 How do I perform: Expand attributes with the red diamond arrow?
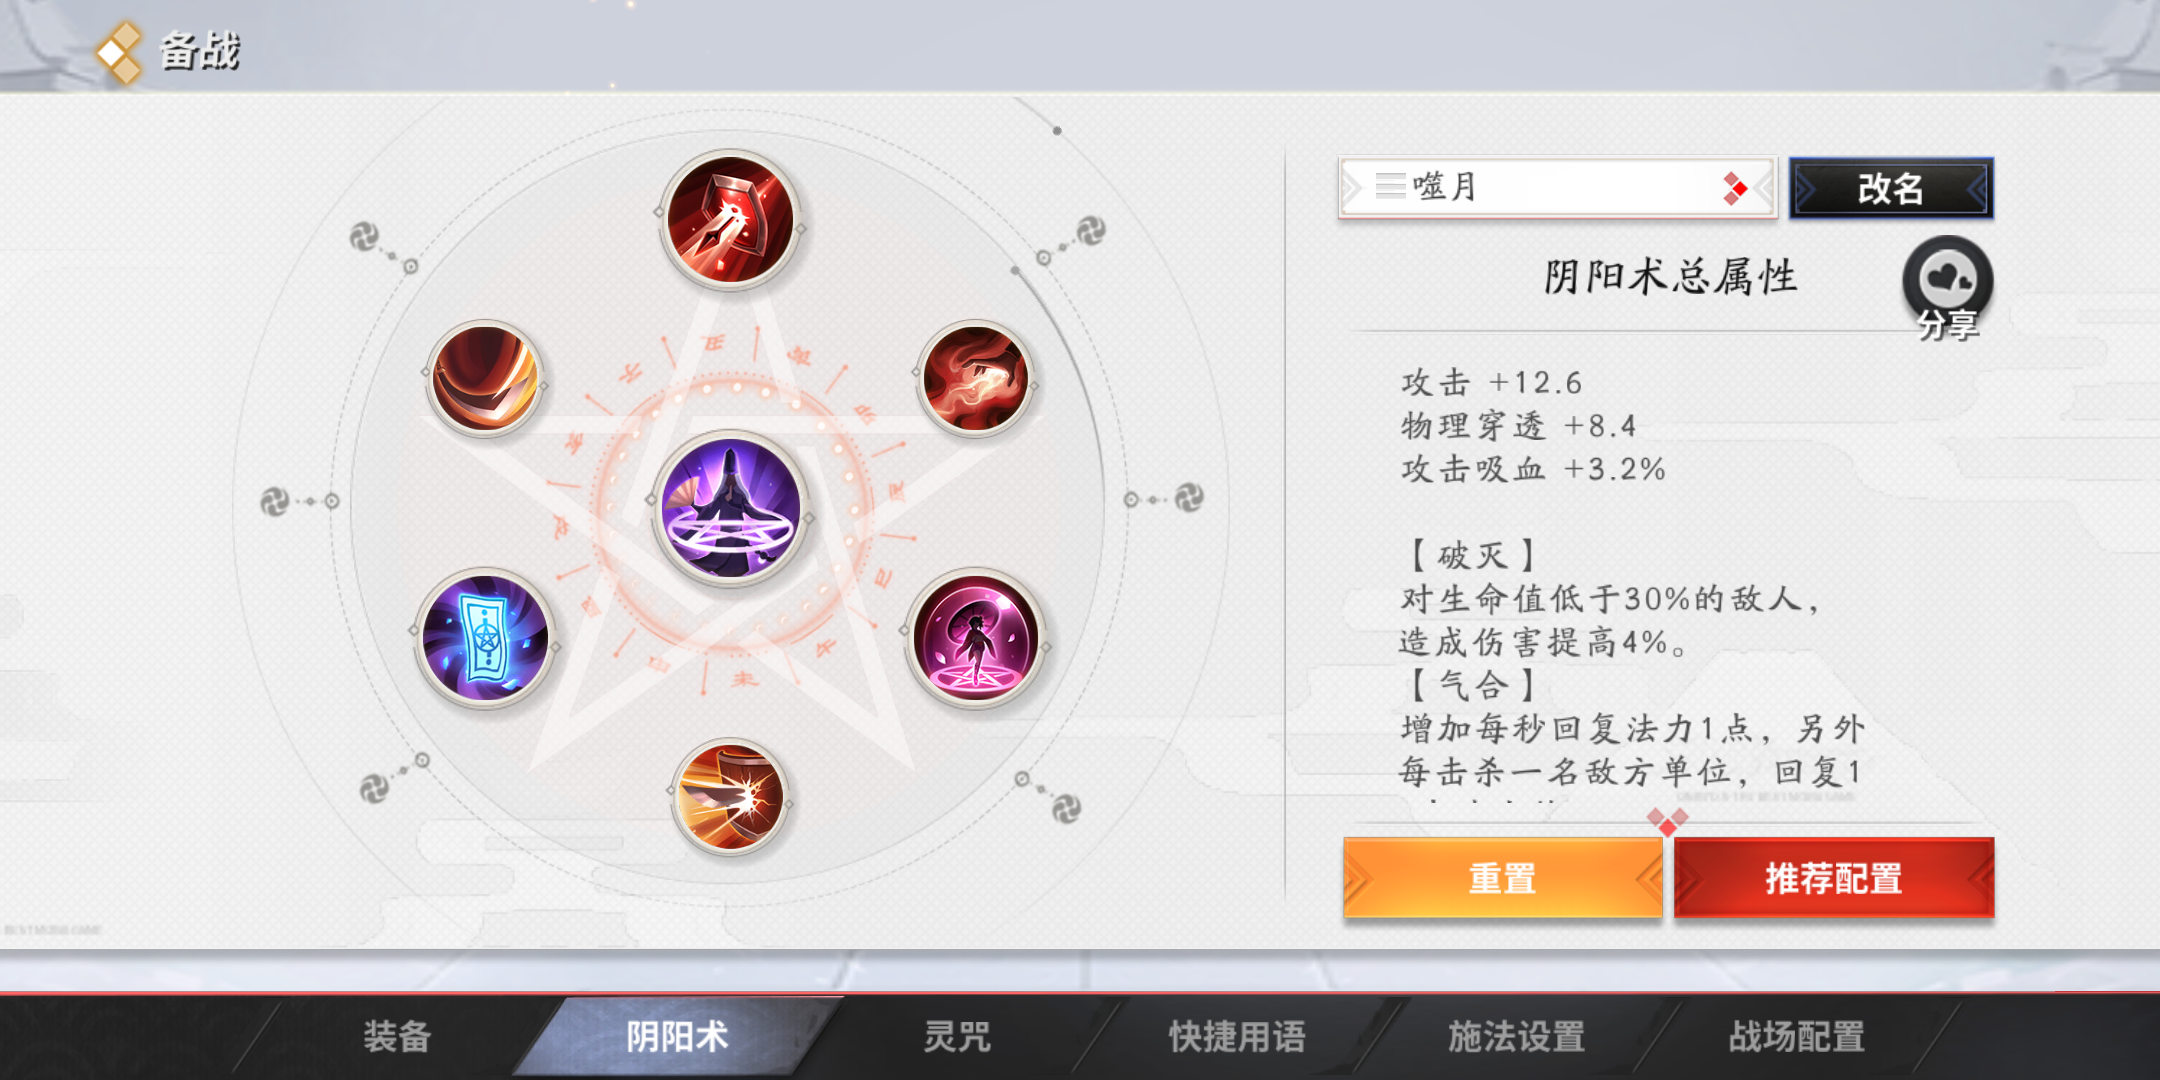coord(1667,821)
